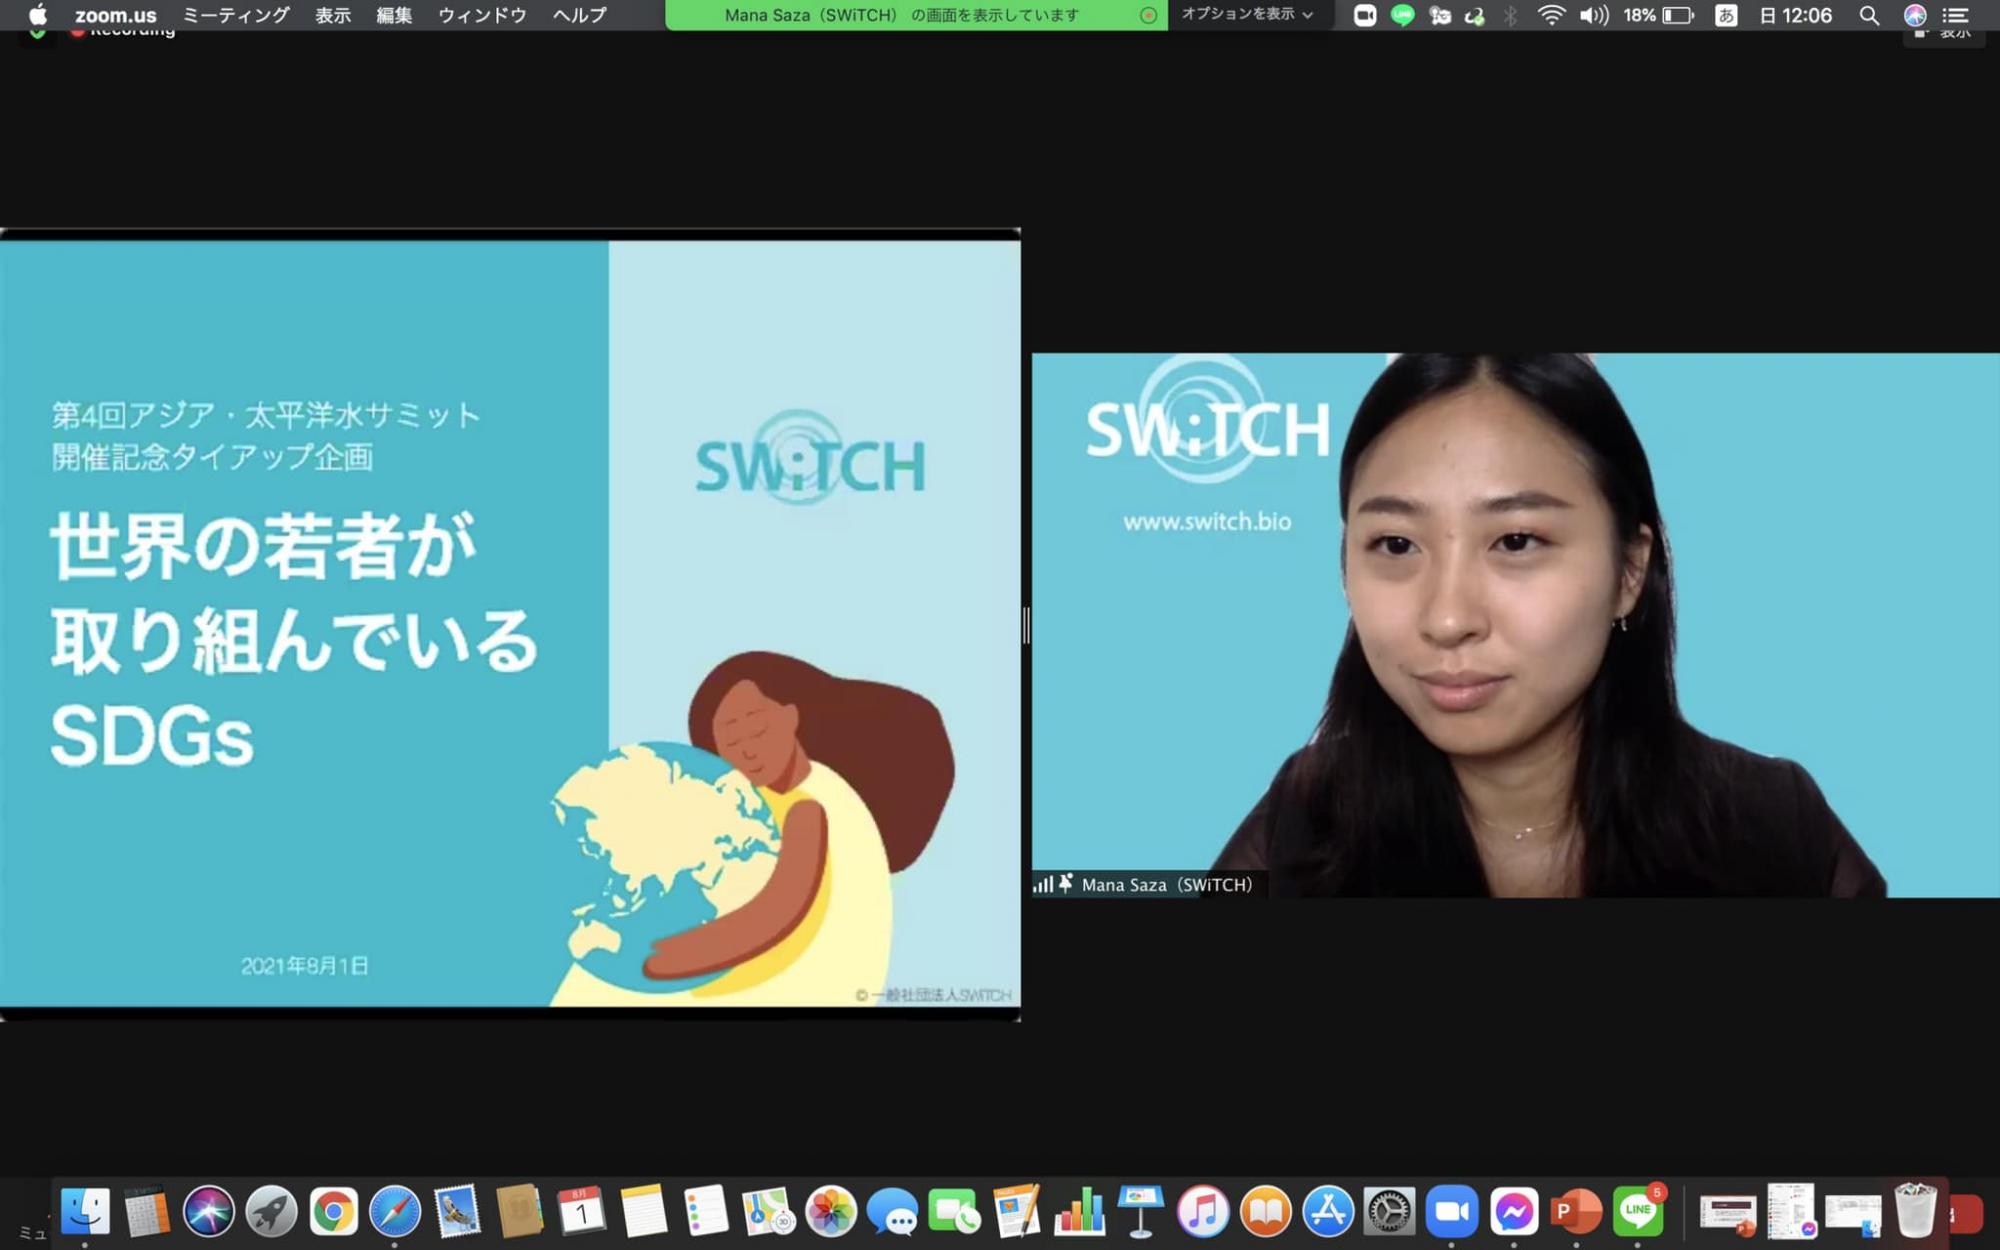Screen dimensions: 2000x1250
Task: Click the Zoom camera menu bar icon
Action: coord(1364,15)
